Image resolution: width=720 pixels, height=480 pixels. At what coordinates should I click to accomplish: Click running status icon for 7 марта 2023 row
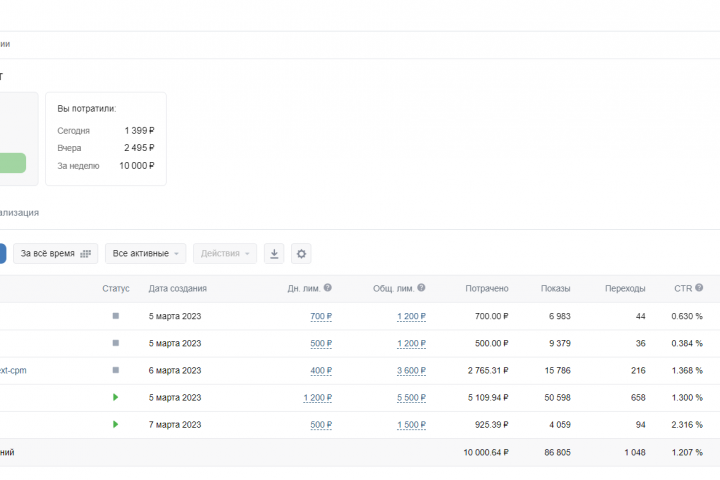tap(116, 424)
